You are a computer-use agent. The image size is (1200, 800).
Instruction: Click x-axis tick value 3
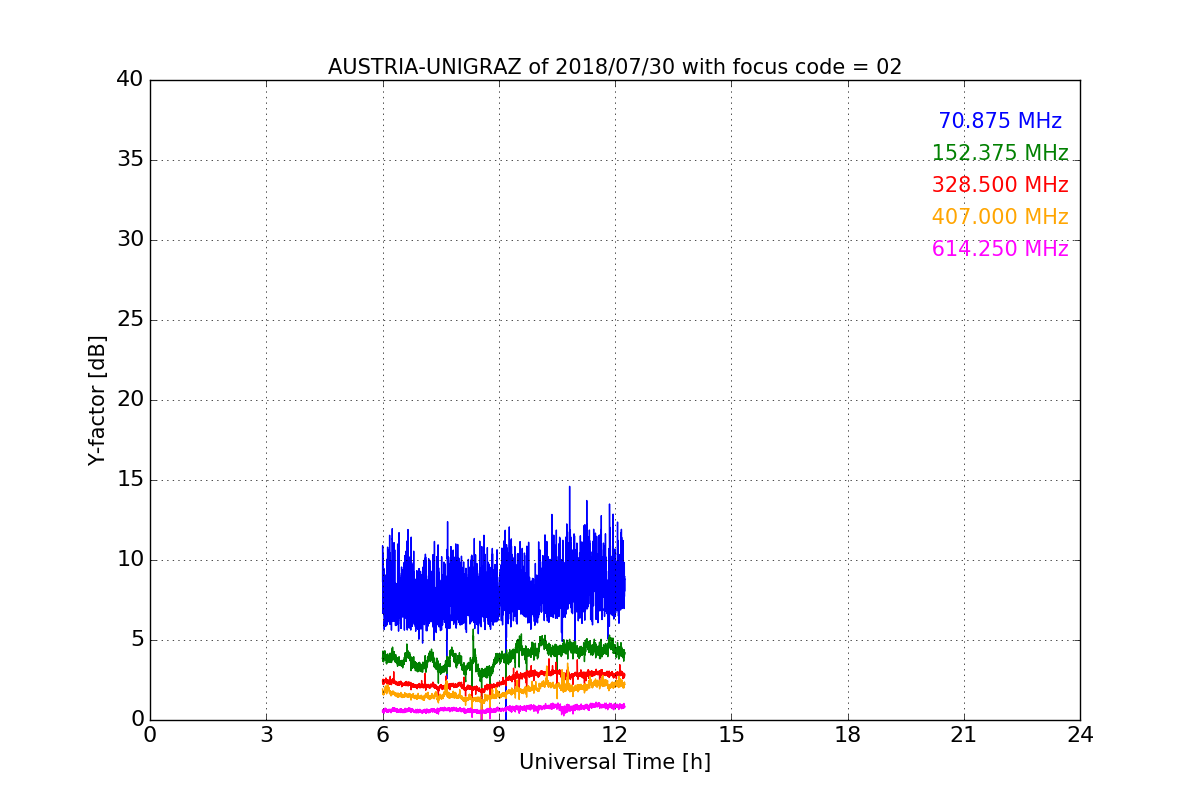(x=266, y=735)
